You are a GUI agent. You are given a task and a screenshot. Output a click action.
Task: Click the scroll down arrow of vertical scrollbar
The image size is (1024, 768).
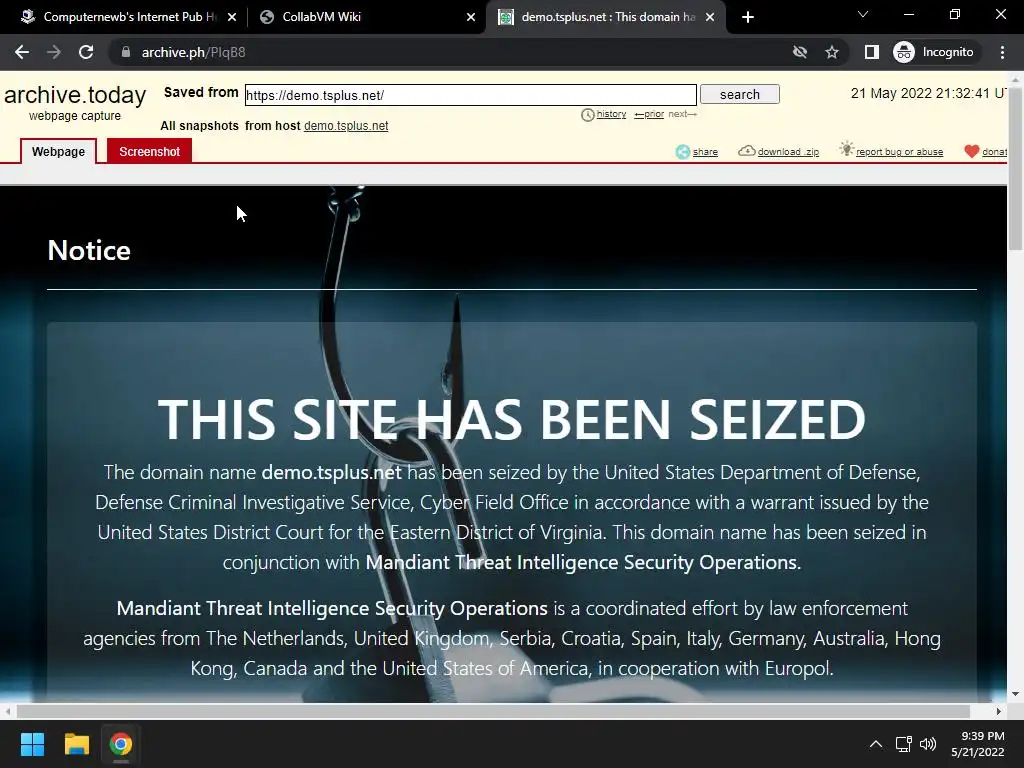(1015, 694)
